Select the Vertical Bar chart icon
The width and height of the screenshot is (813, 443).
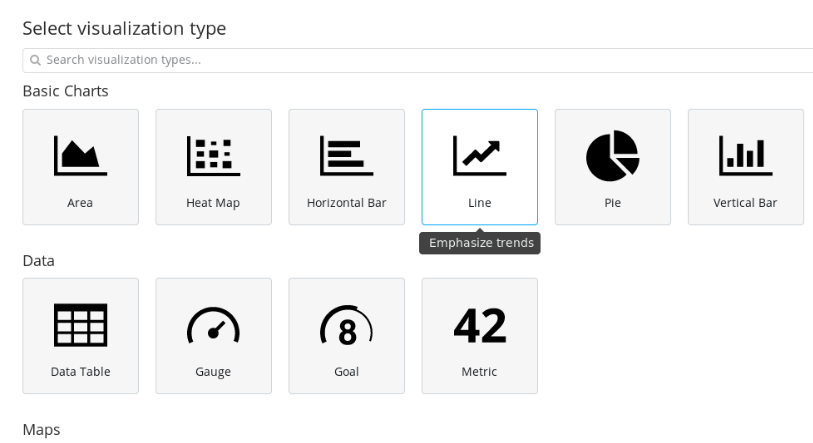745,155
